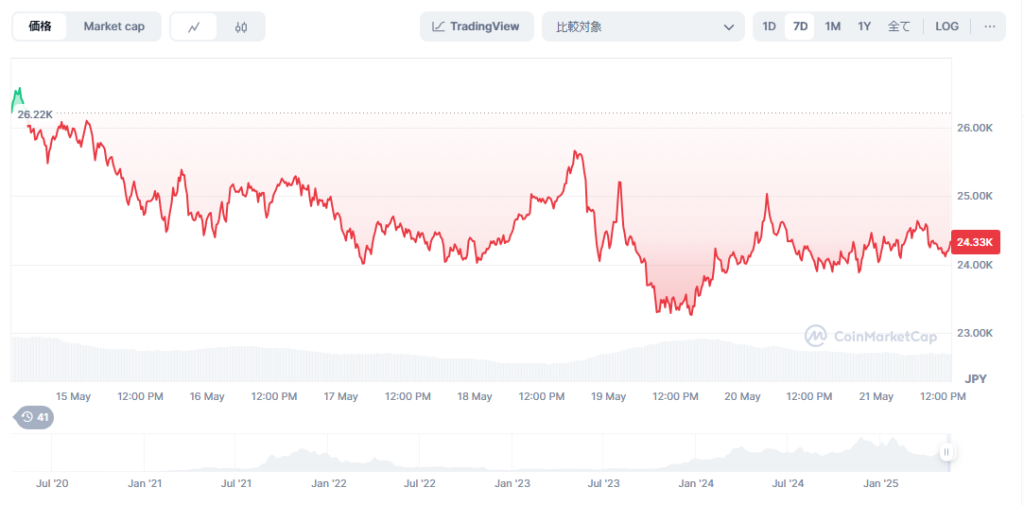Open the three-dots more options menu

pos(989,27)
